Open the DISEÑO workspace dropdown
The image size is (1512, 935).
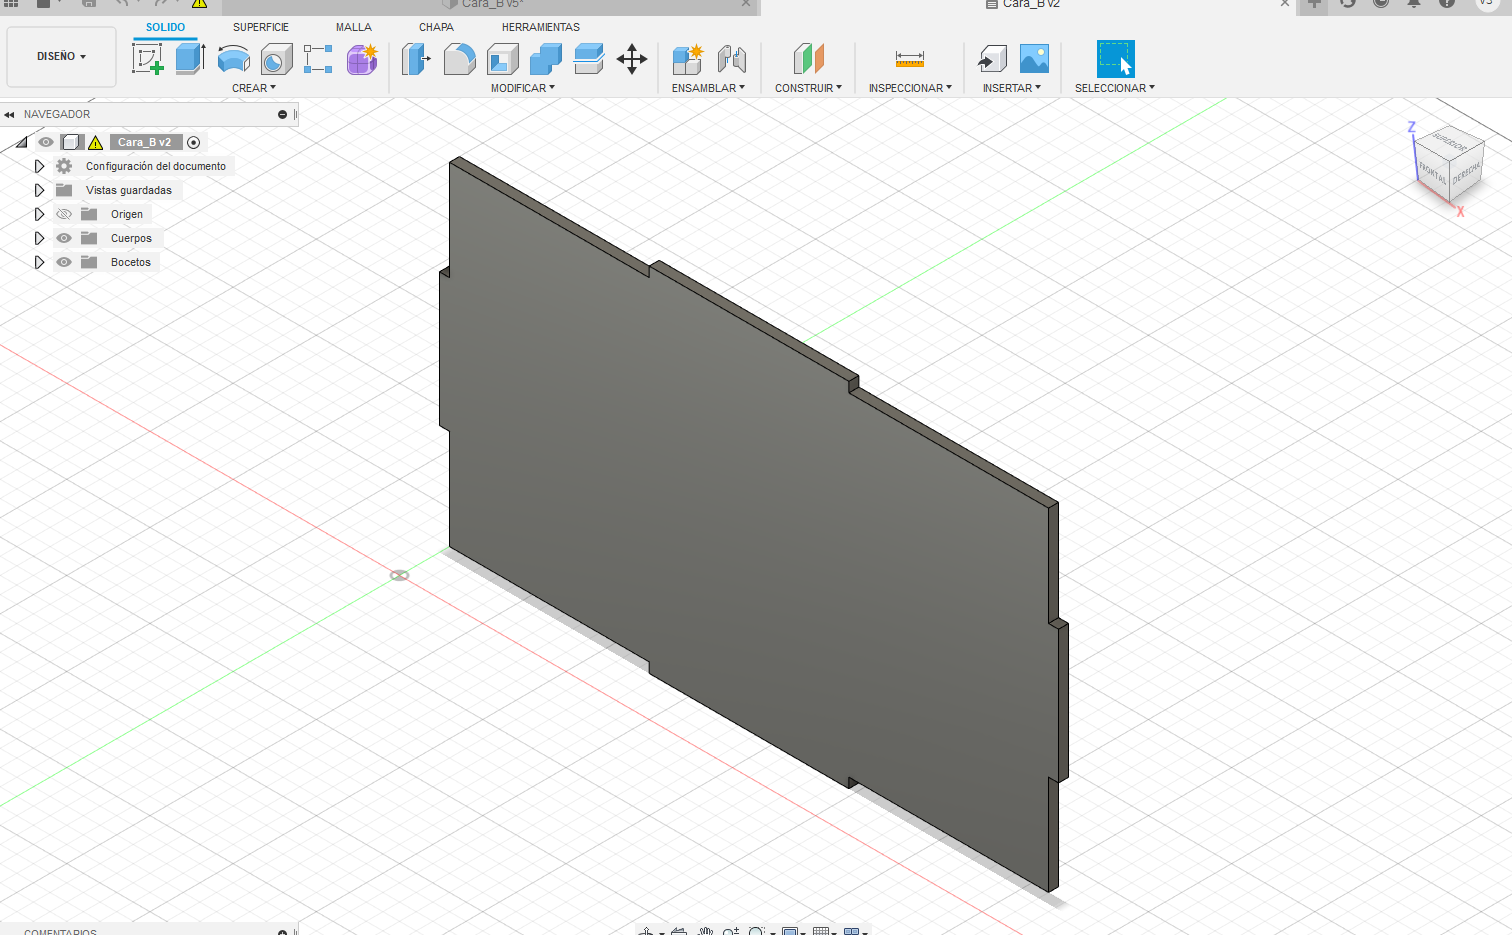click(x=61, y=57)
